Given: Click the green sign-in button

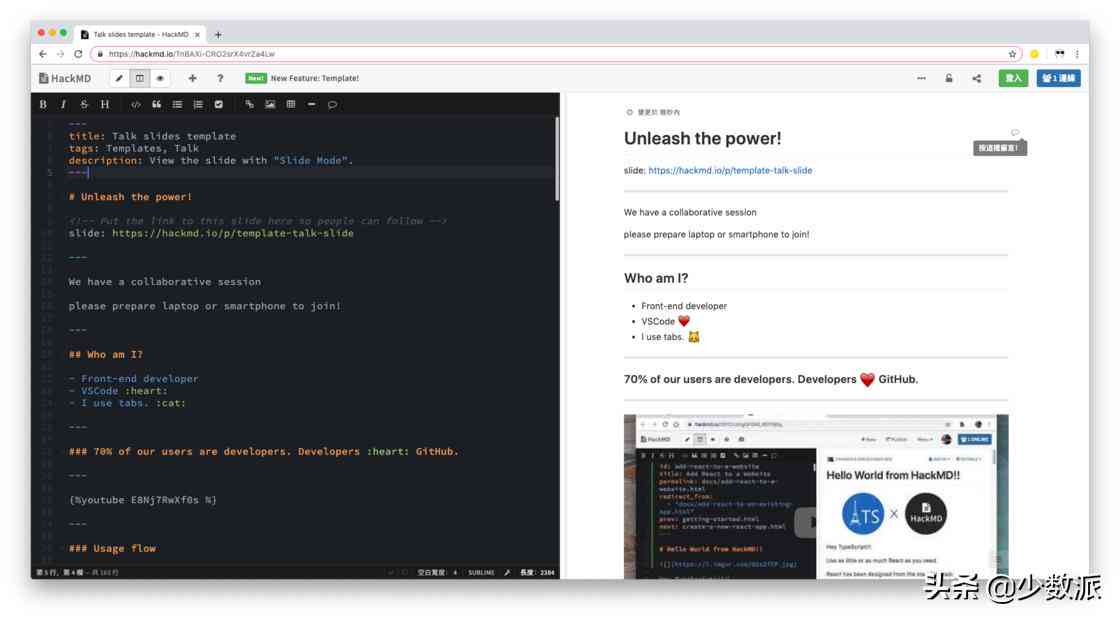Looking at the screenshot, I should pyautogui.click(x=1013, y=78).
